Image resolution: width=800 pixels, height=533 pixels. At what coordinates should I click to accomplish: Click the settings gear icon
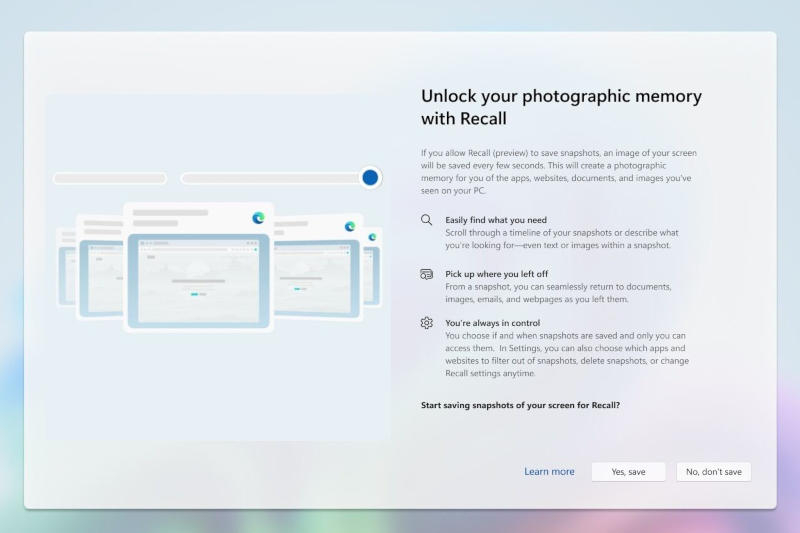pyautogui.click(x=427, y=323)
